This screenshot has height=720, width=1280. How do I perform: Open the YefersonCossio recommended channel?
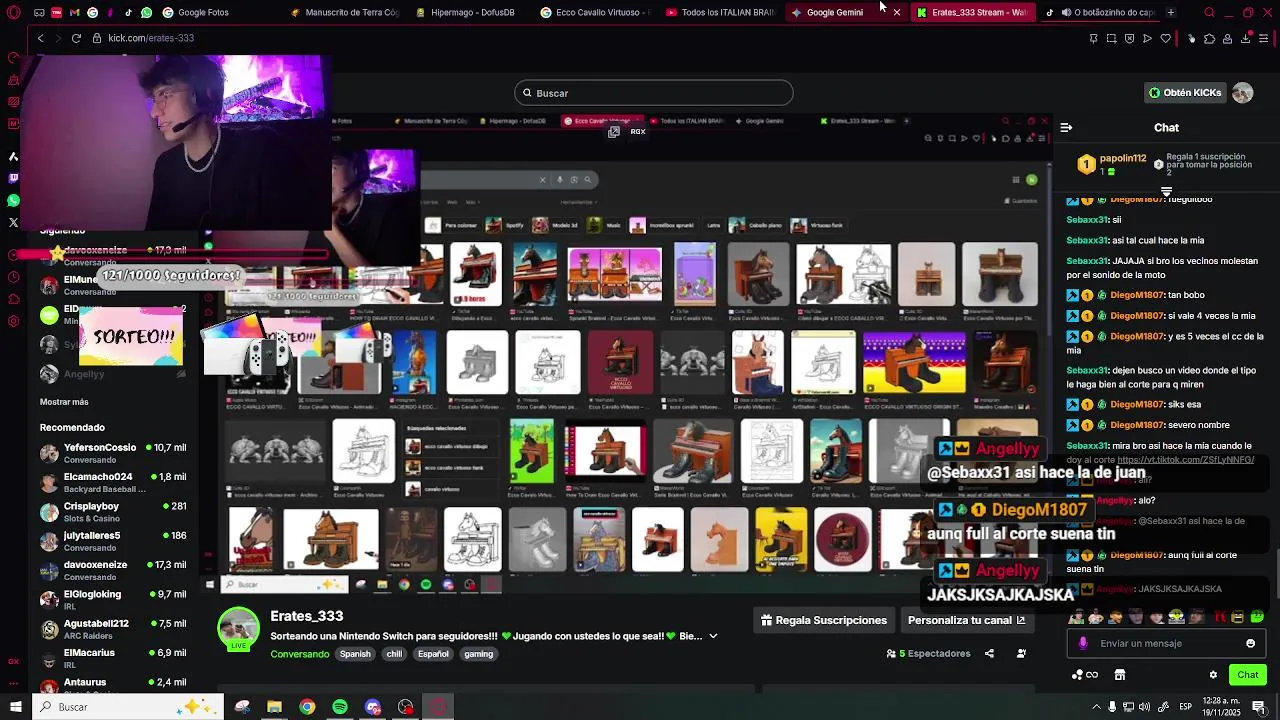113,453
